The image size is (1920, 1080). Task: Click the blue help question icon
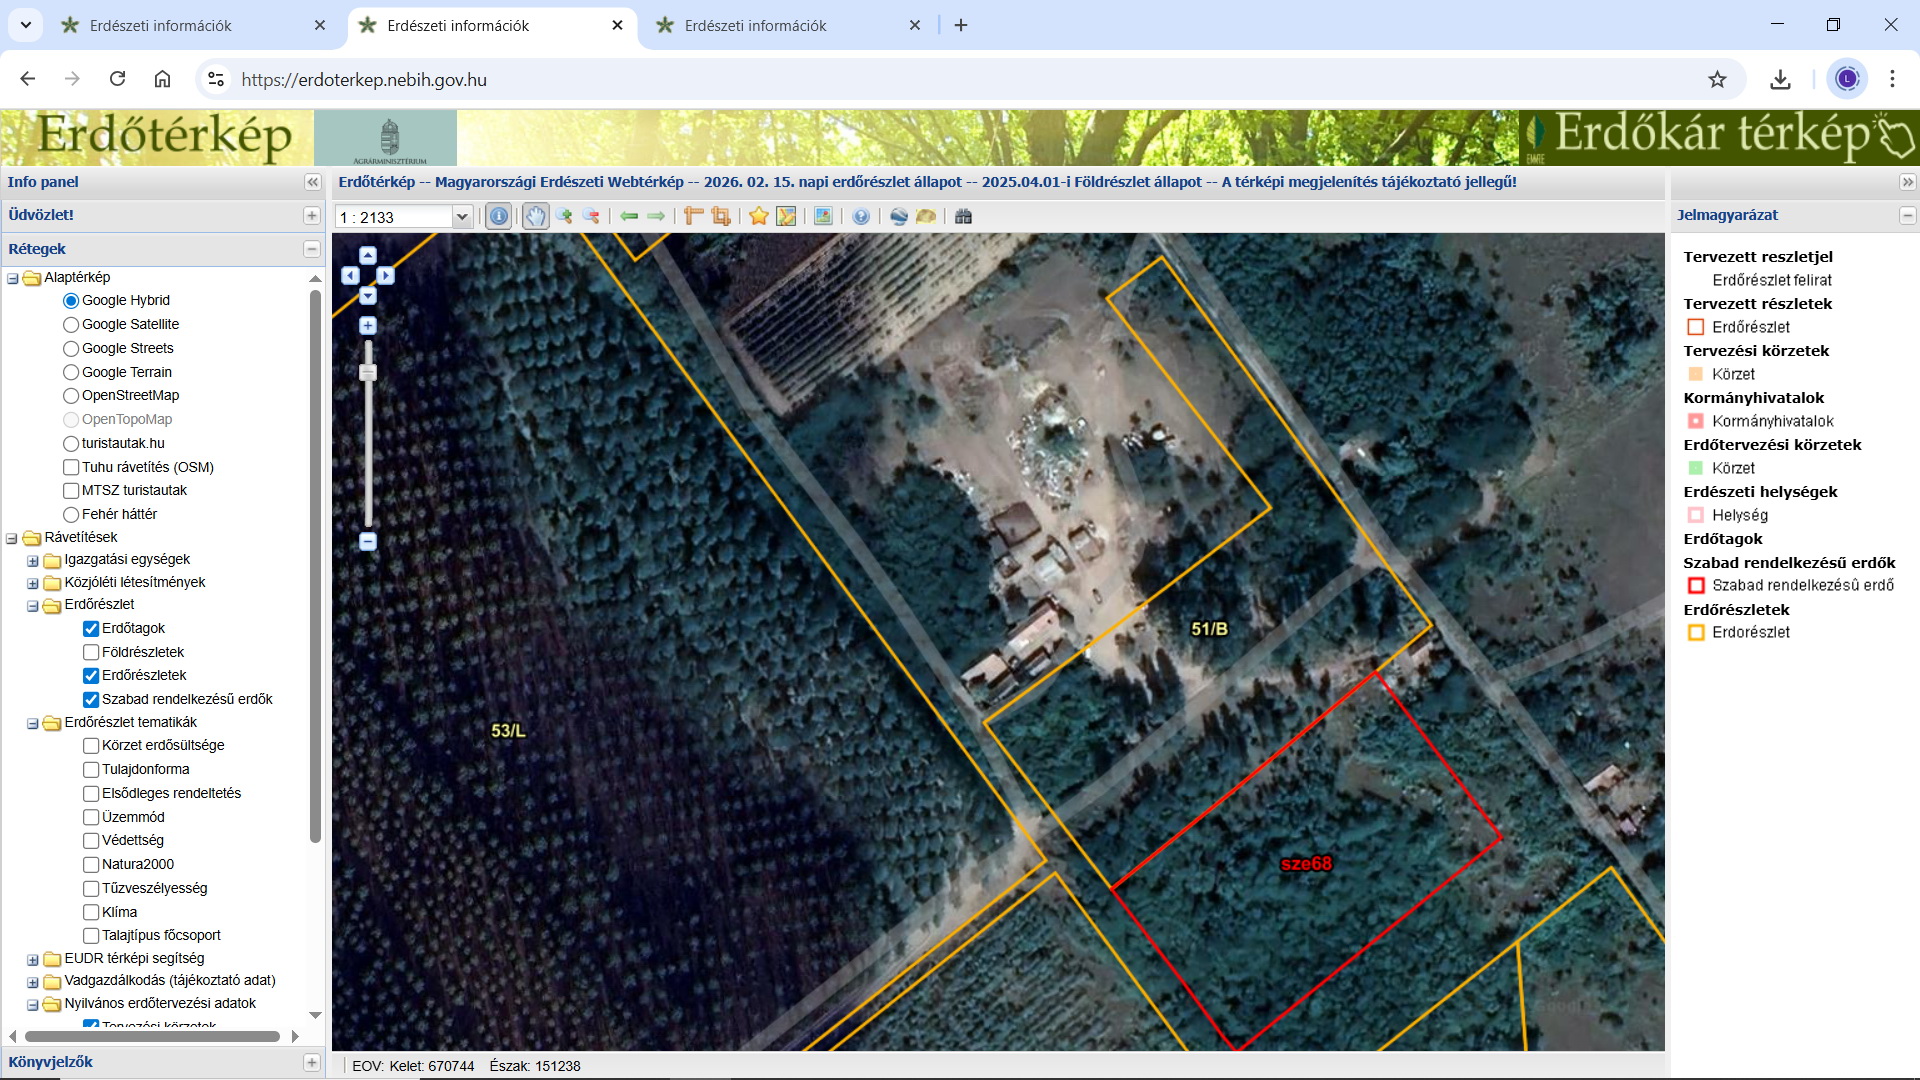861,216
